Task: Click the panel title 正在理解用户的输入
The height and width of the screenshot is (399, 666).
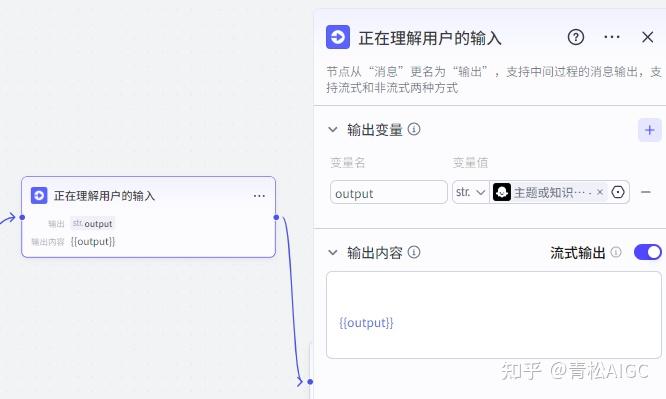Action: [x=430, y=38]
